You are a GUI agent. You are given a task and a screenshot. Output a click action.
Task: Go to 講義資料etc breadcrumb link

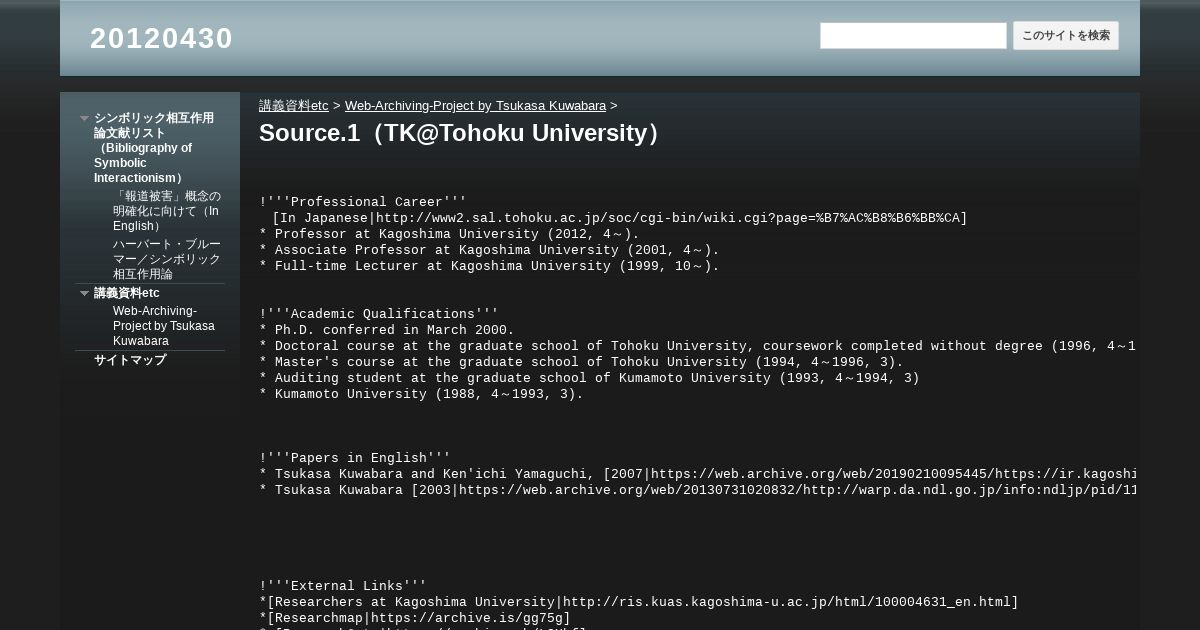coord(293,105)
